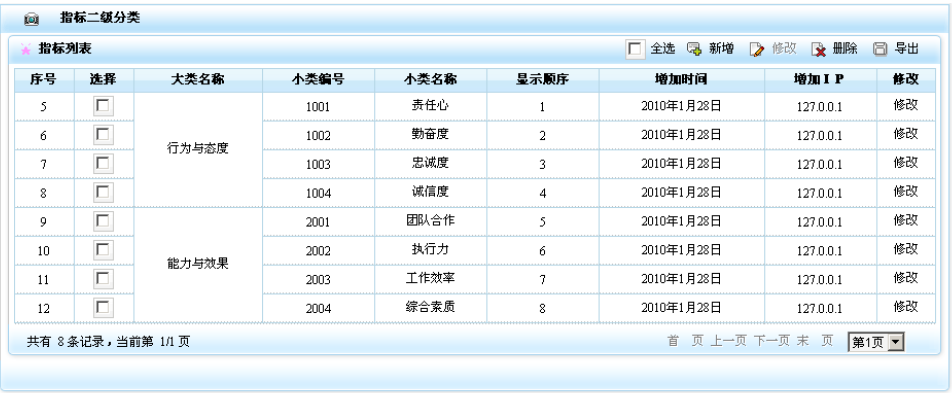Click the 小类名称 column header
This screenshot has width=952, height=393.
(x=430, y=80)
